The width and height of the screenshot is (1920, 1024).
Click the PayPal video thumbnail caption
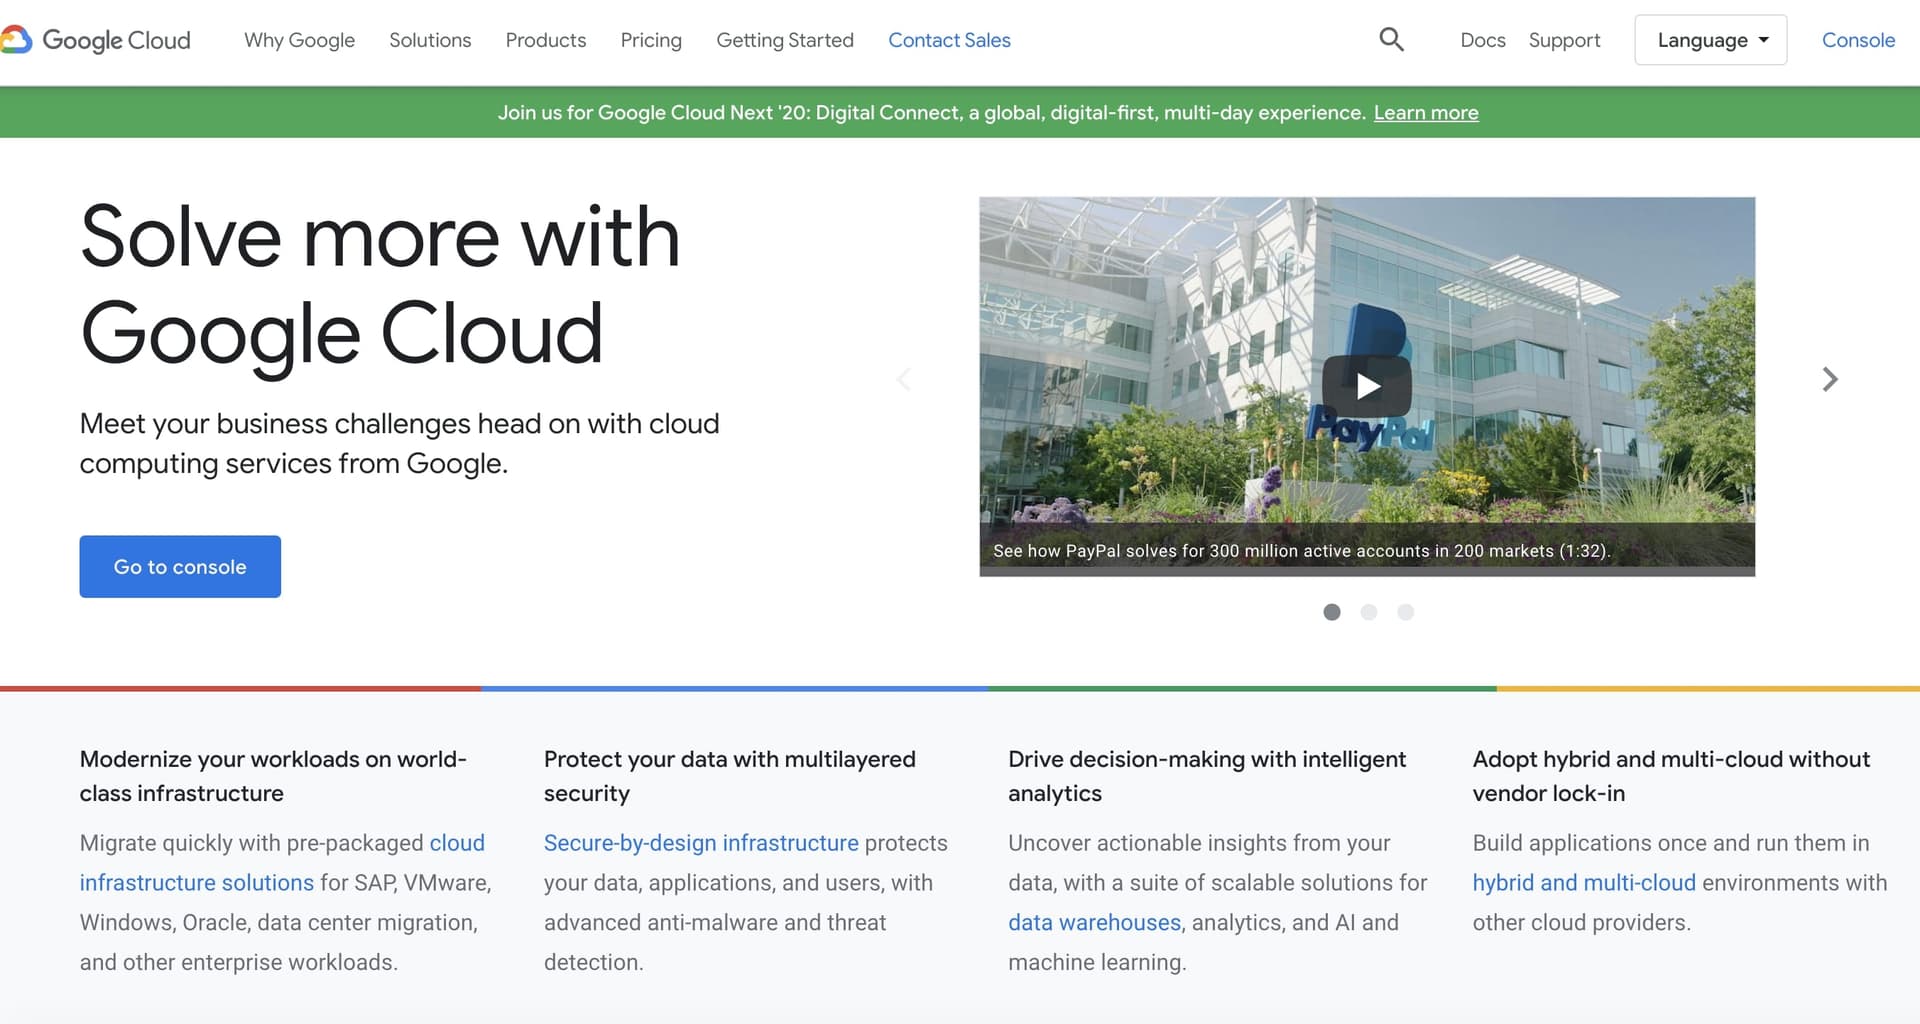tap(1301, 551)
